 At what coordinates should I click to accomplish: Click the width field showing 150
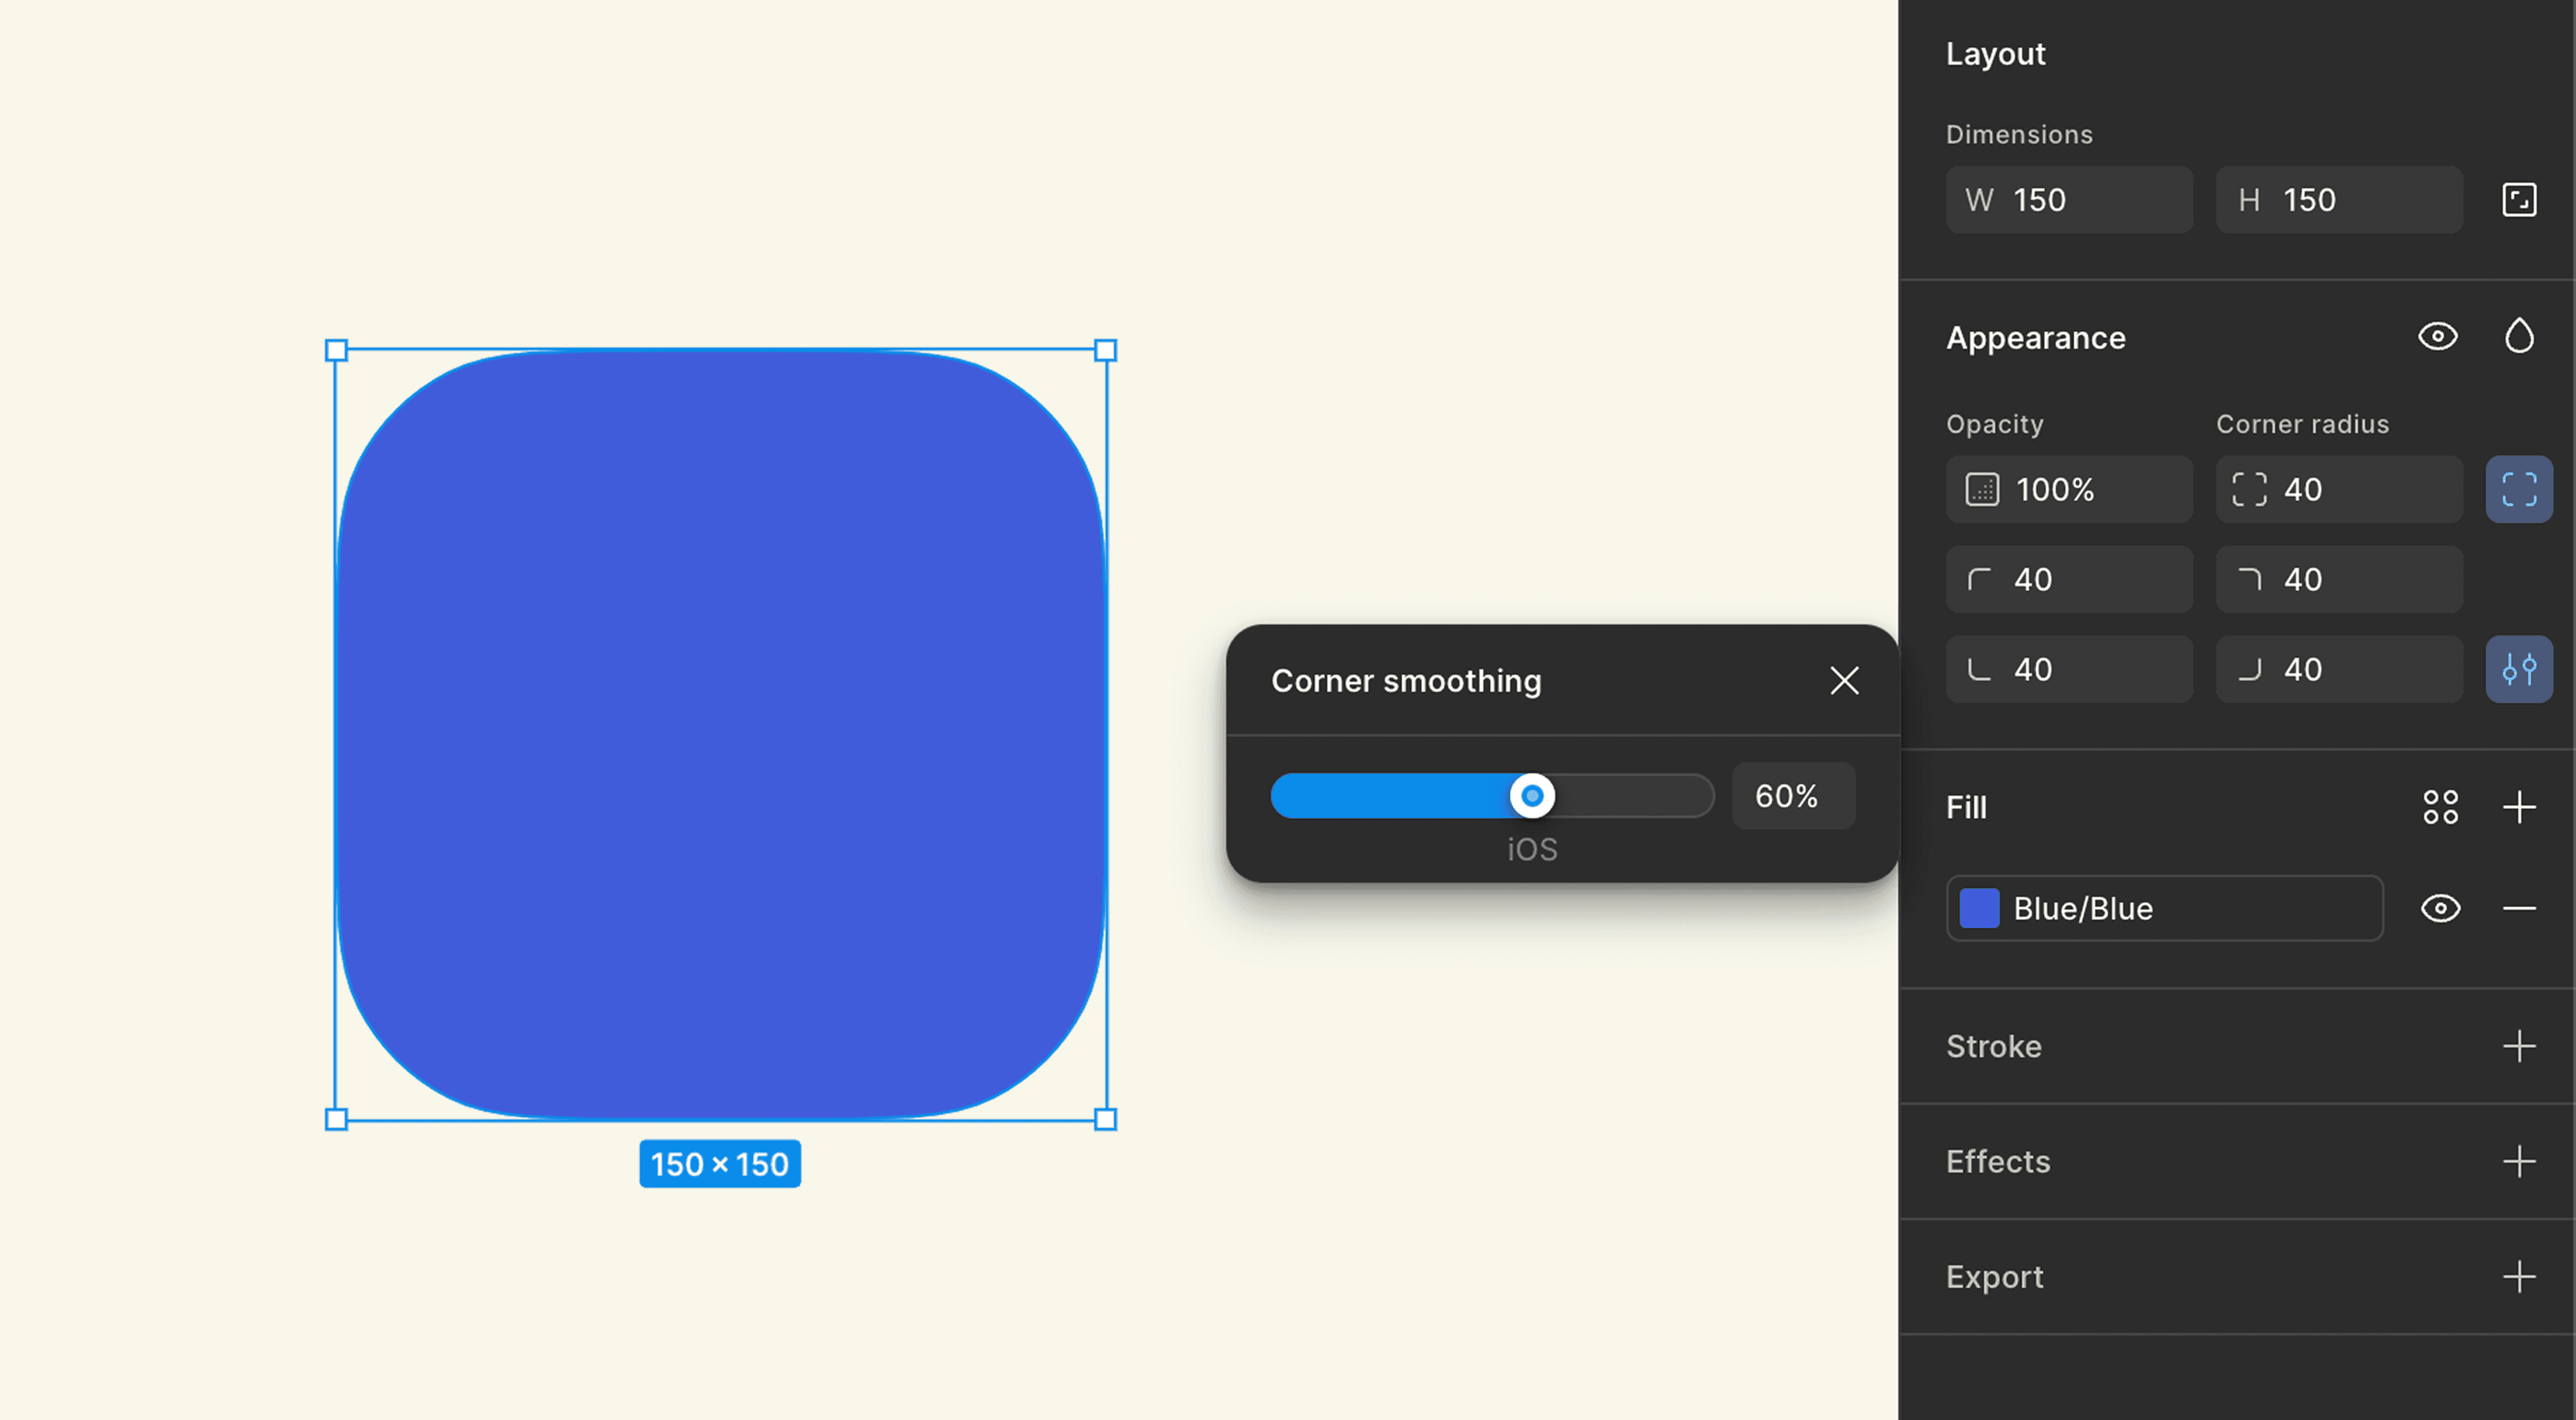[2068, 200]
